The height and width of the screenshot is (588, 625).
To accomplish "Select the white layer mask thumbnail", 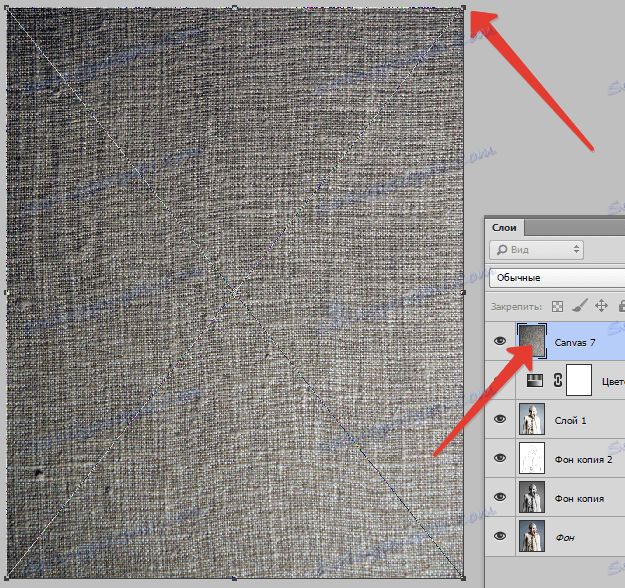I will (x=579, y=380).
